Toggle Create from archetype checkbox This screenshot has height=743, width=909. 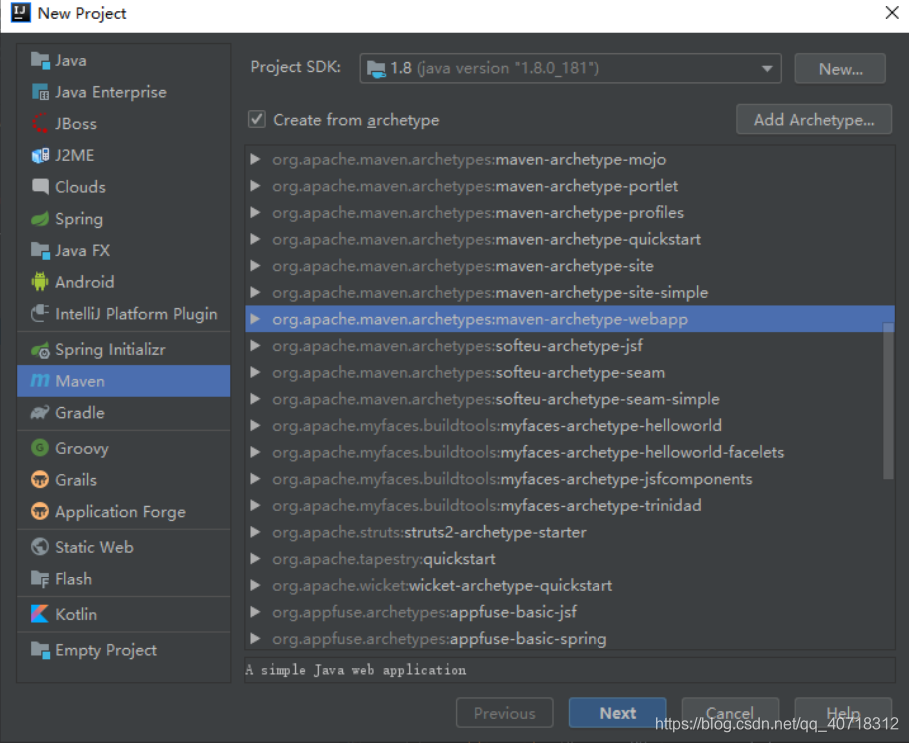coord(257,119)
